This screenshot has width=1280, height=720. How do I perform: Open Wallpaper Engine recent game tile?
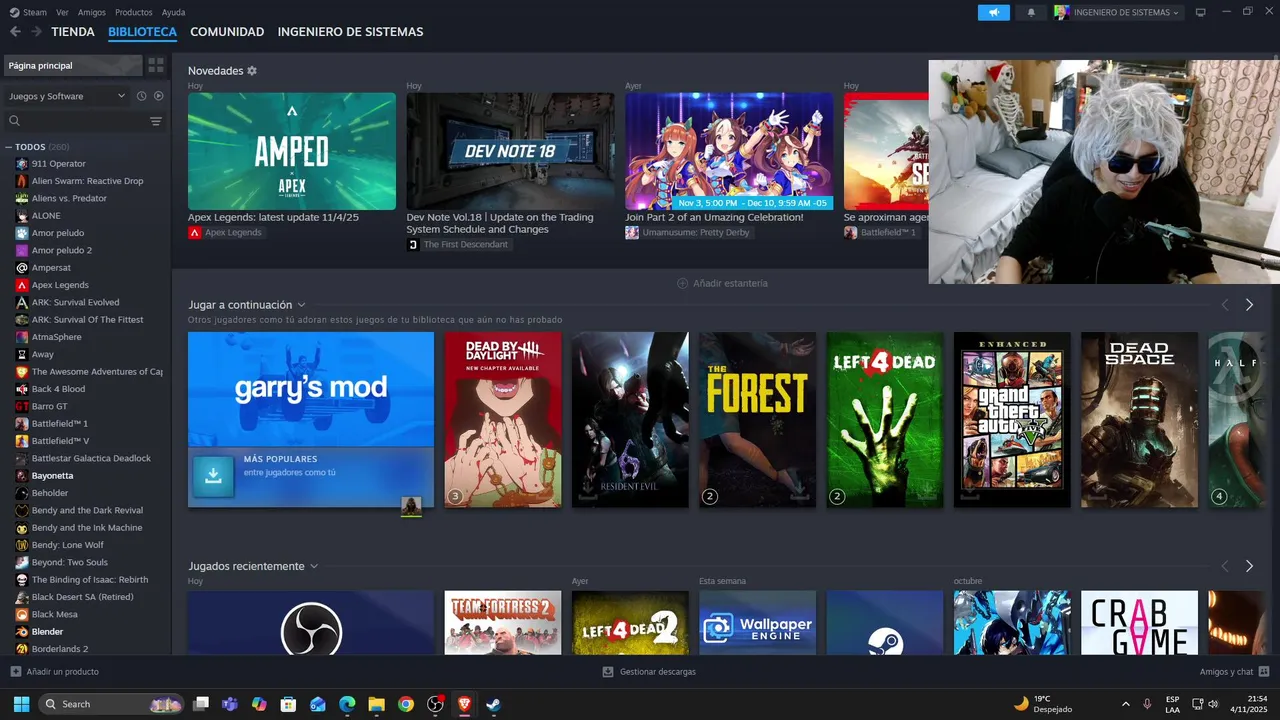(757, 622)
